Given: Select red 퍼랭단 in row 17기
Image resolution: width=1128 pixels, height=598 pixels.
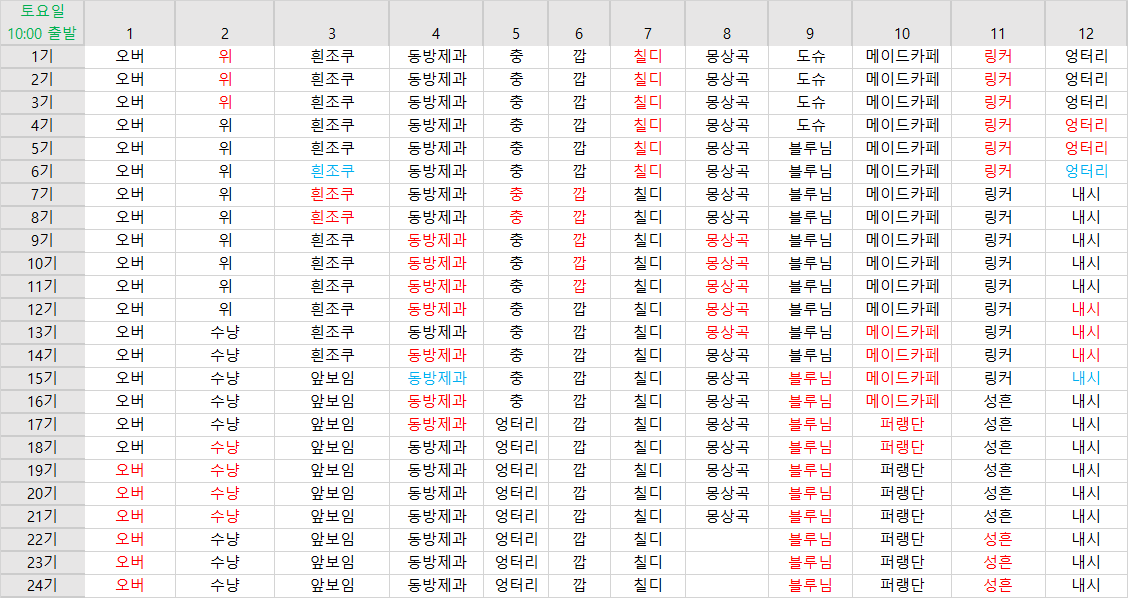Looking at the screenshot, I should (902, 424).
